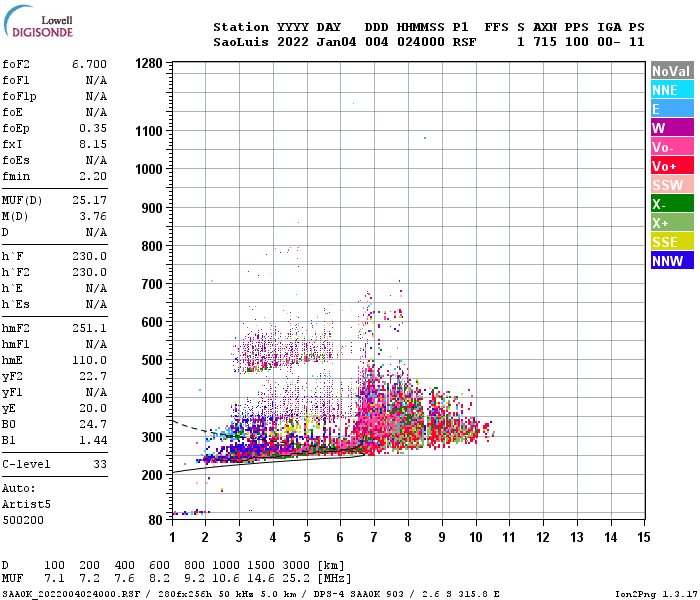Viewport: 700px width, 600px height.
Task: Click the yF2 value 22.7
Action: point(93,376)
